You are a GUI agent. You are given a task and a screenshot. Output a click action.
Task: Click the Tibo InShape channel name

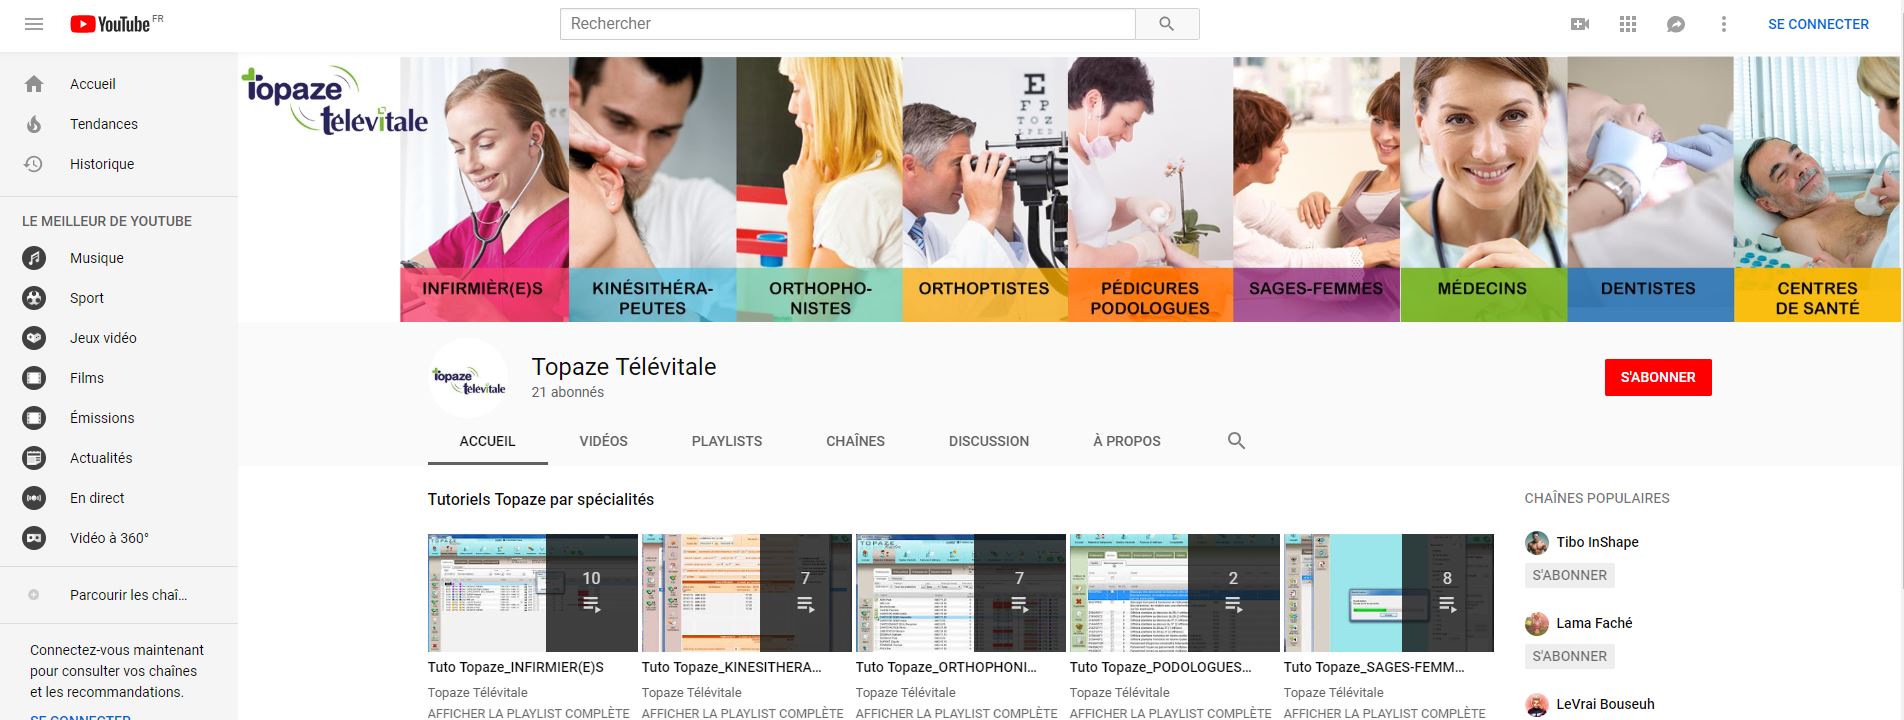(1597, 542)
